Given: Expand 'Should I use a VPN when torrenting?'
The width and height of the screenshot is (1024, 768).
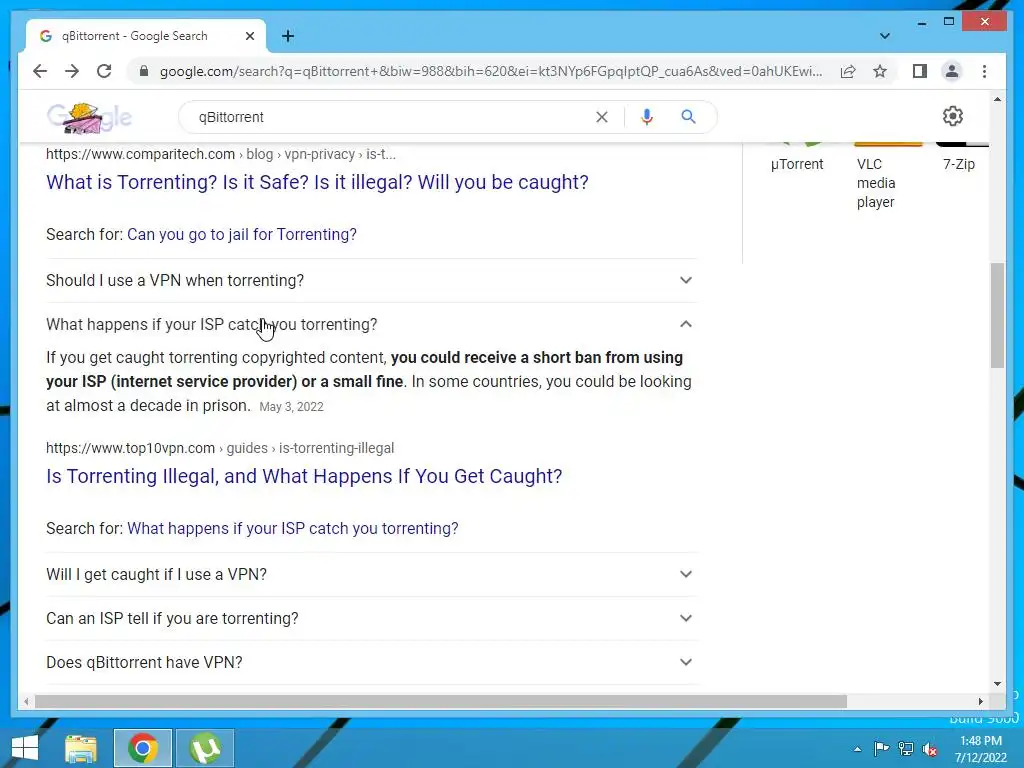Looking at the screenshot, I should click(x=370, y=280).
